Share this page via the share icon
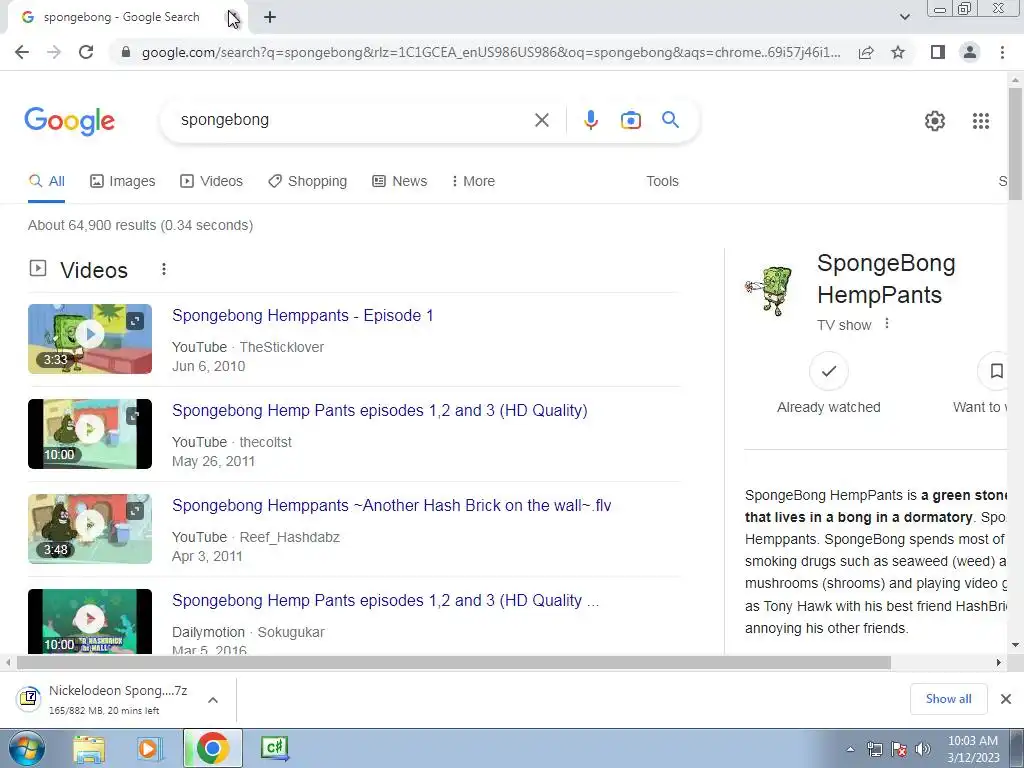 (x=866, y=52)
